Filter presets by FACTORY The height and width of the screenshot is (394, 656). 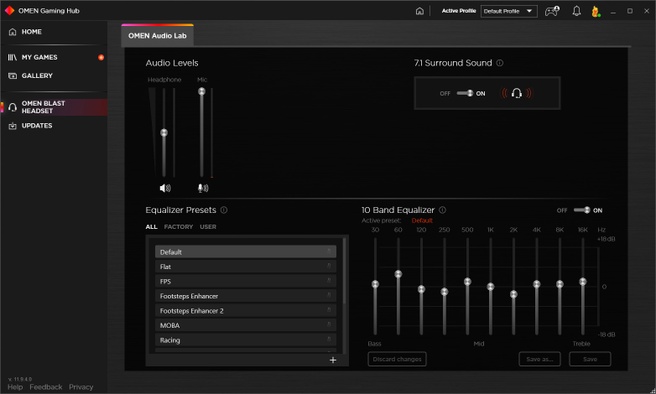point(179,227)
